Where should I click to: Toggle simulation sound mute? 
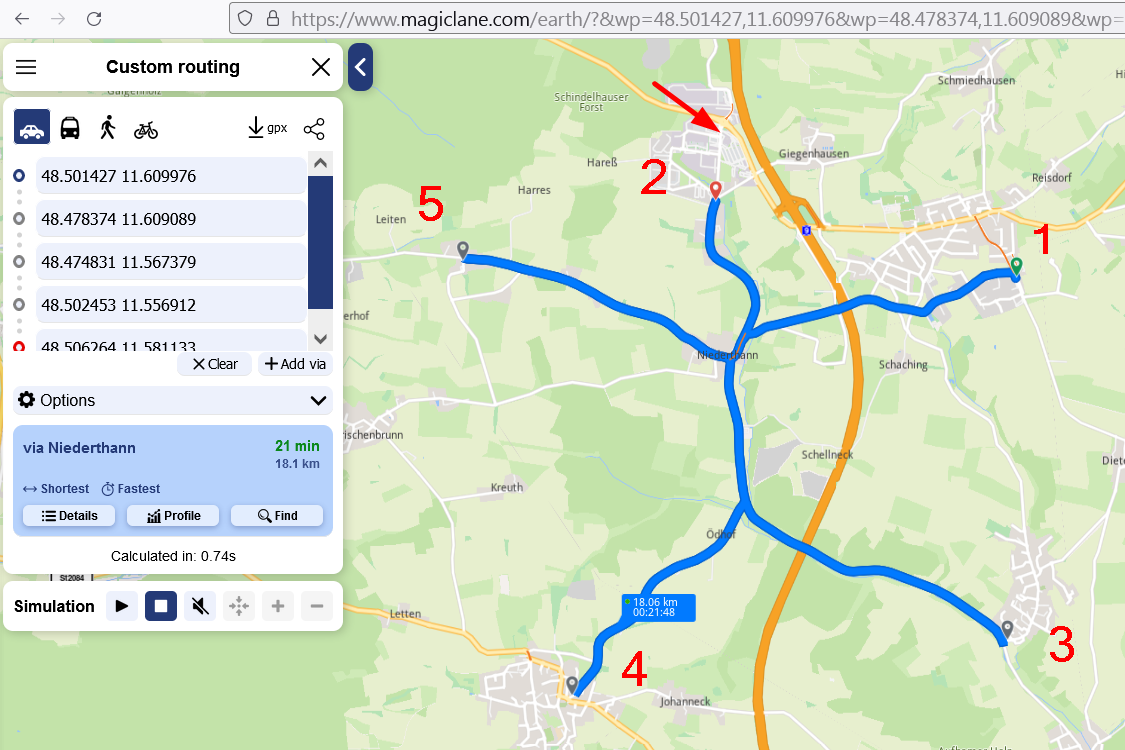[x=200, y=606]
